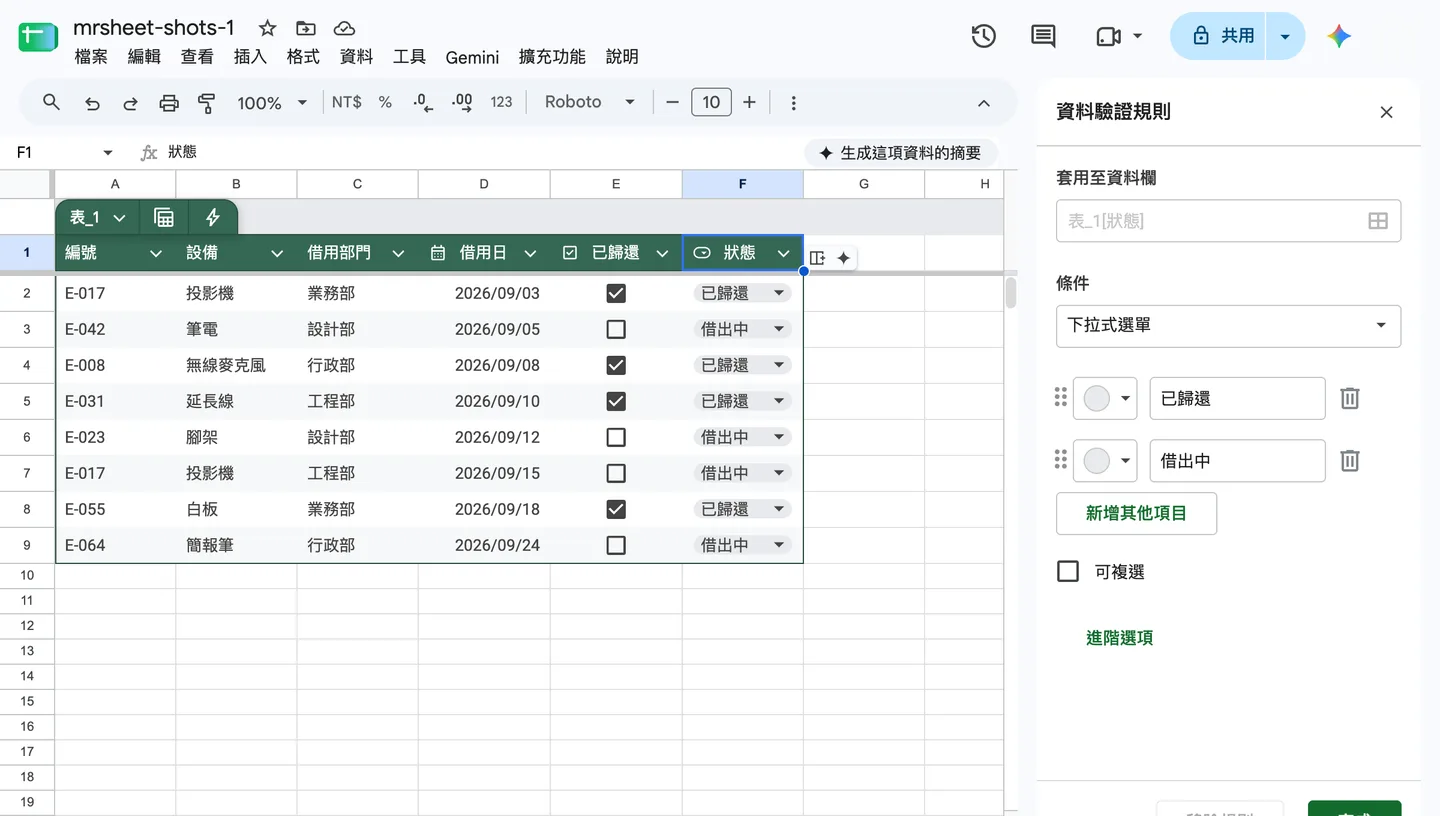Viewport: 1440px width, 816px height.
Task: Open the Roboto font dropdown
Action: click(590, 102)
